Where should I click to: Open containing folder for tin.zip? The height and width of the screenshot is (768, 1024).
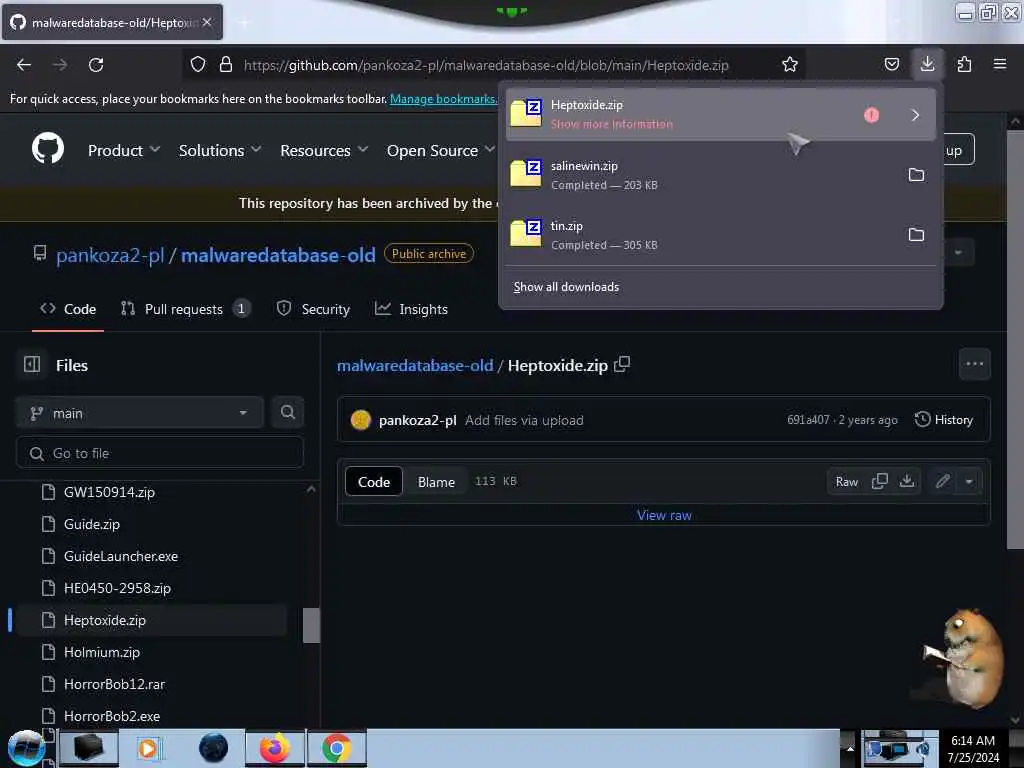point(916,234)
